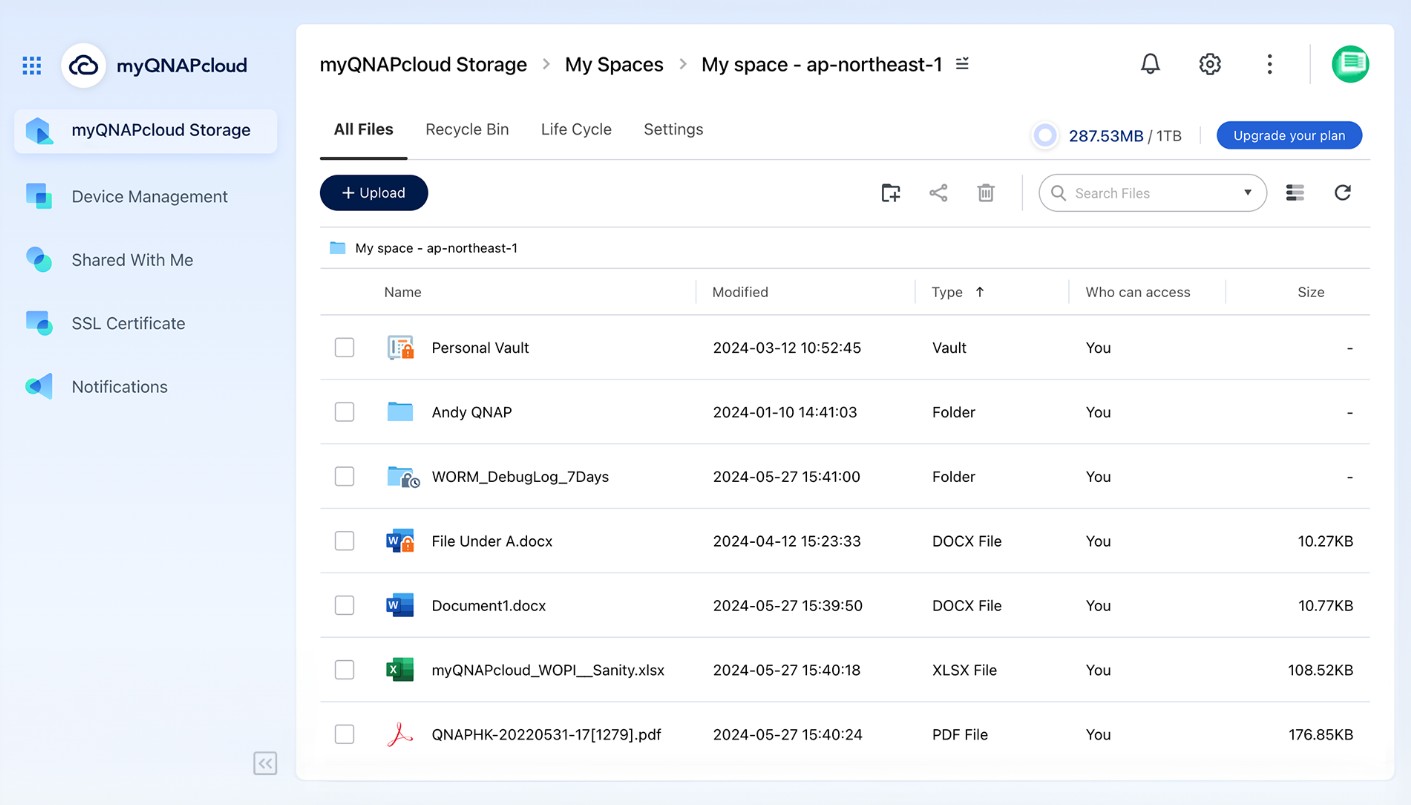Refresh the file list
The image size is (1411, 805).
(x=1343, y=192)
